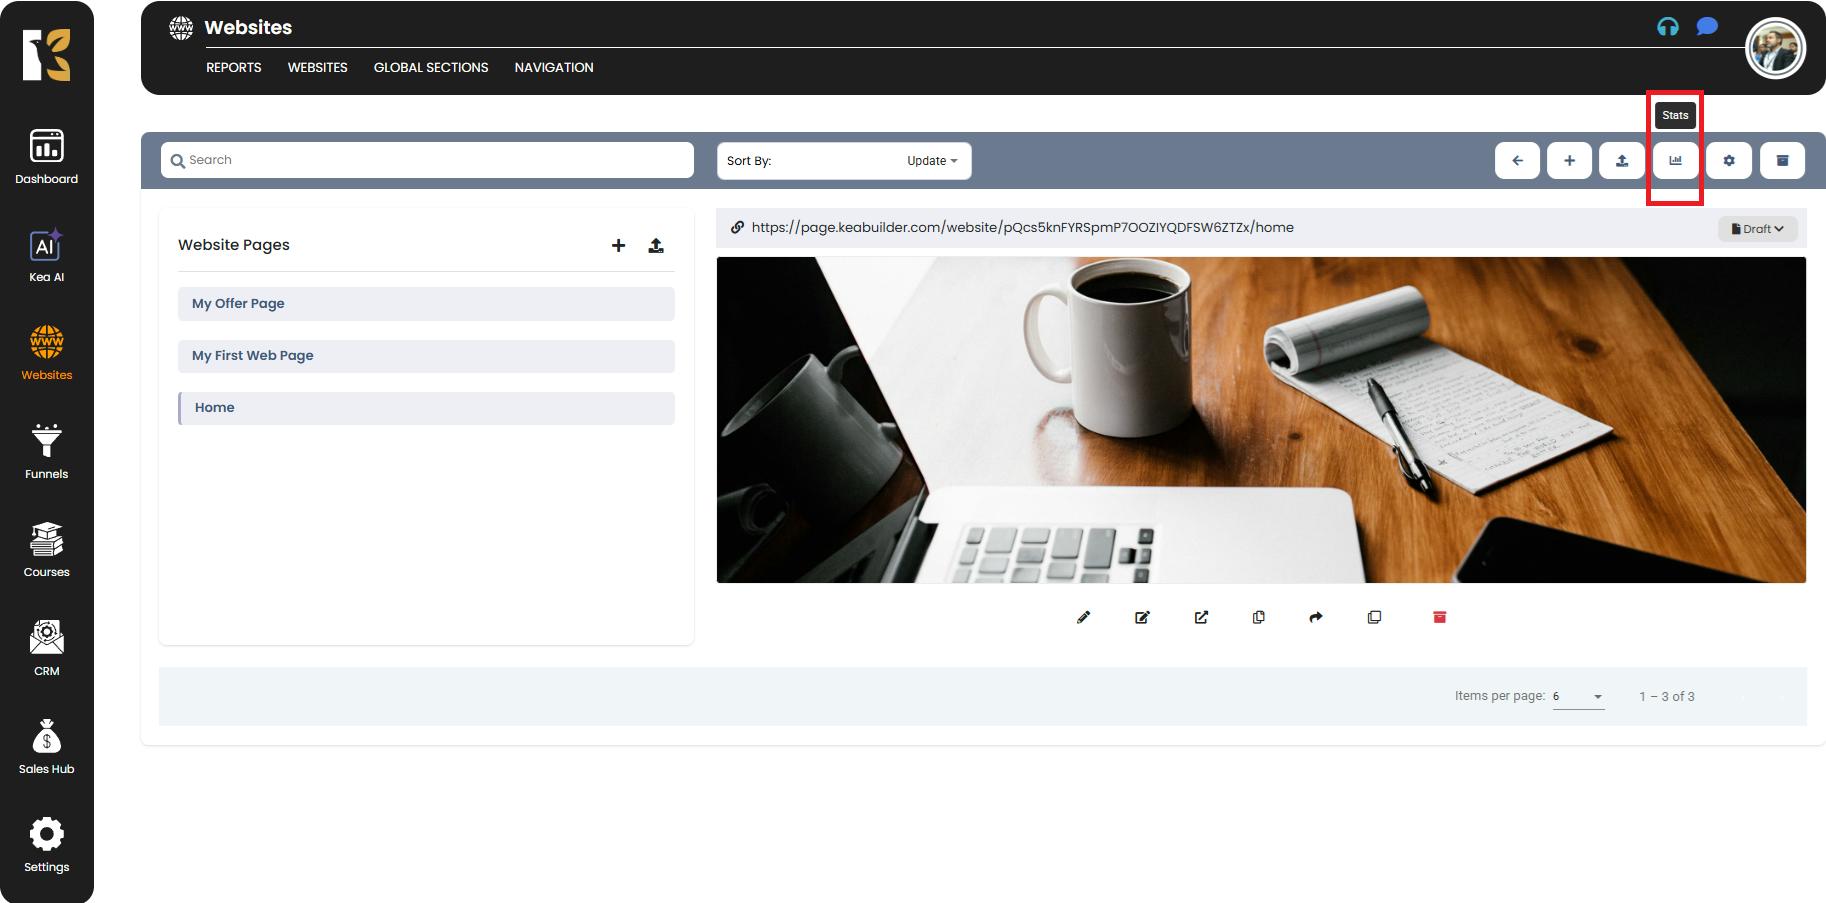
Task: Click the homepage preview thumbnail
Action: point(1261,420)
